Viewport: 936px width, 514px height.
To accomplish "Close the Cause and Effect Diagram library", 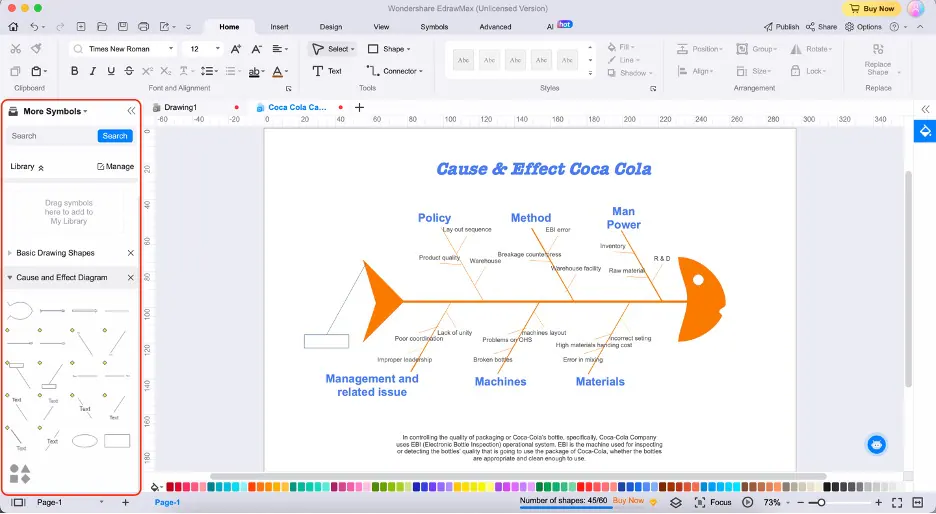I will click(x=131, y=278).
